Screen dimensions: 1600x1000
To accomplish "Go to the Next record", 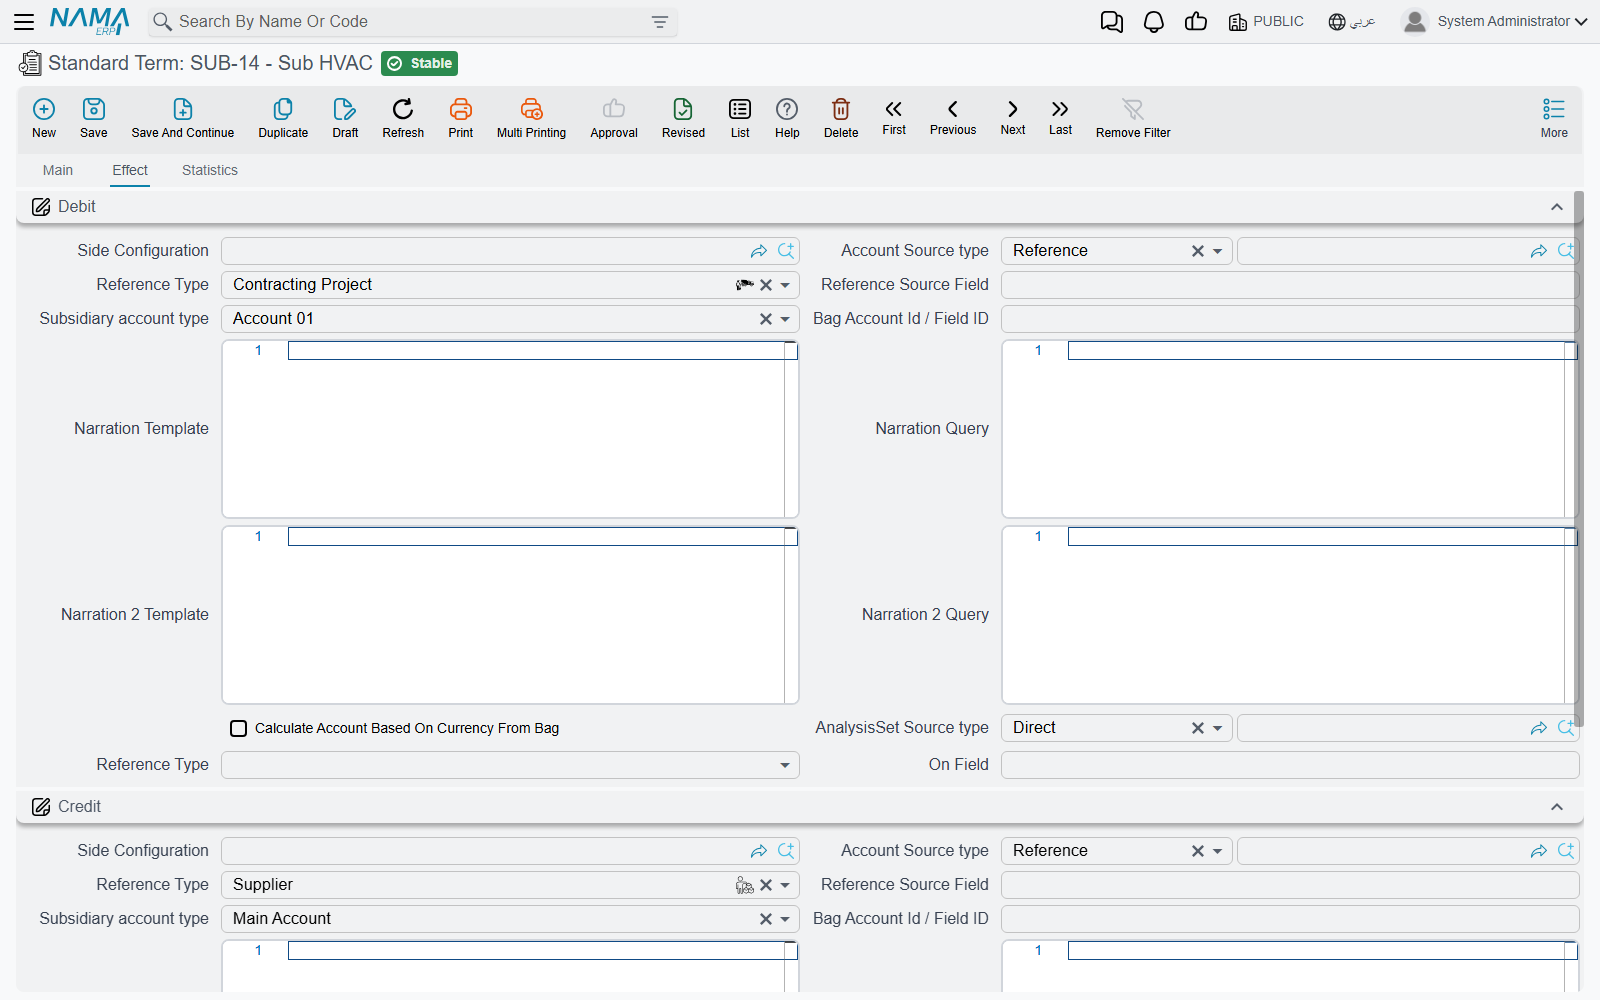I will (1013, 117).
